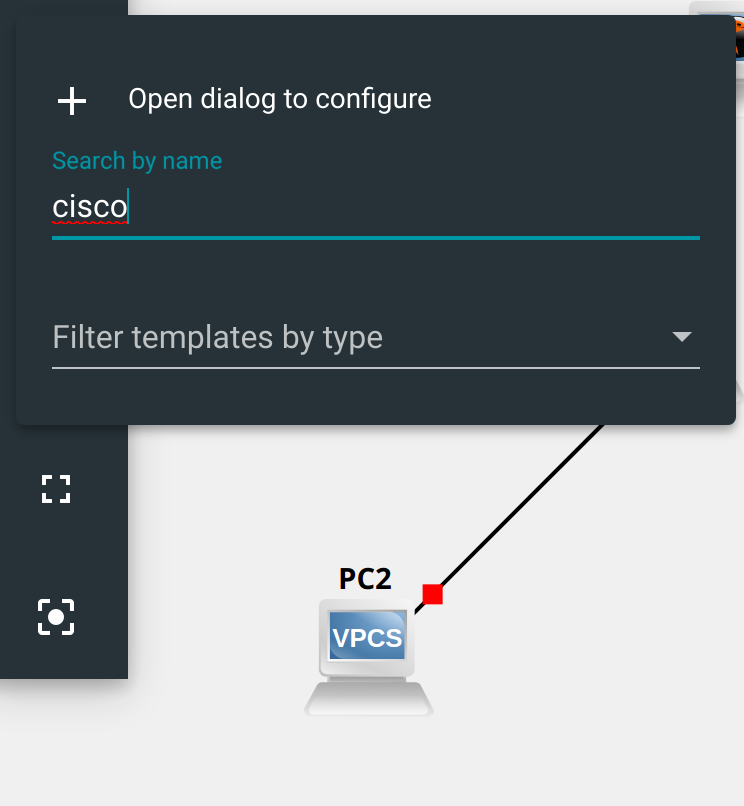Screen dimensions: 744x806
Task: Click the center-focus icon in the sidebar
Action: pyautogui.click(x=55, y=617)
